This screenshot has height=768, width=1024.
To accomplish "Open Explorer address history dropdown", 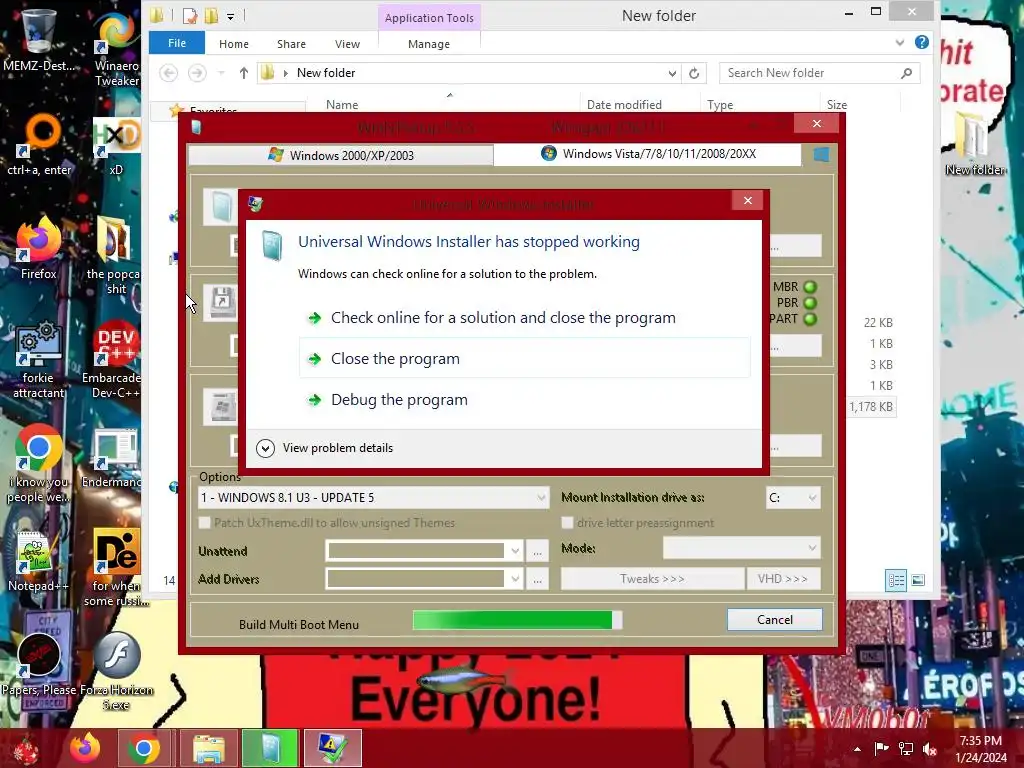I will tap(672, 73).
